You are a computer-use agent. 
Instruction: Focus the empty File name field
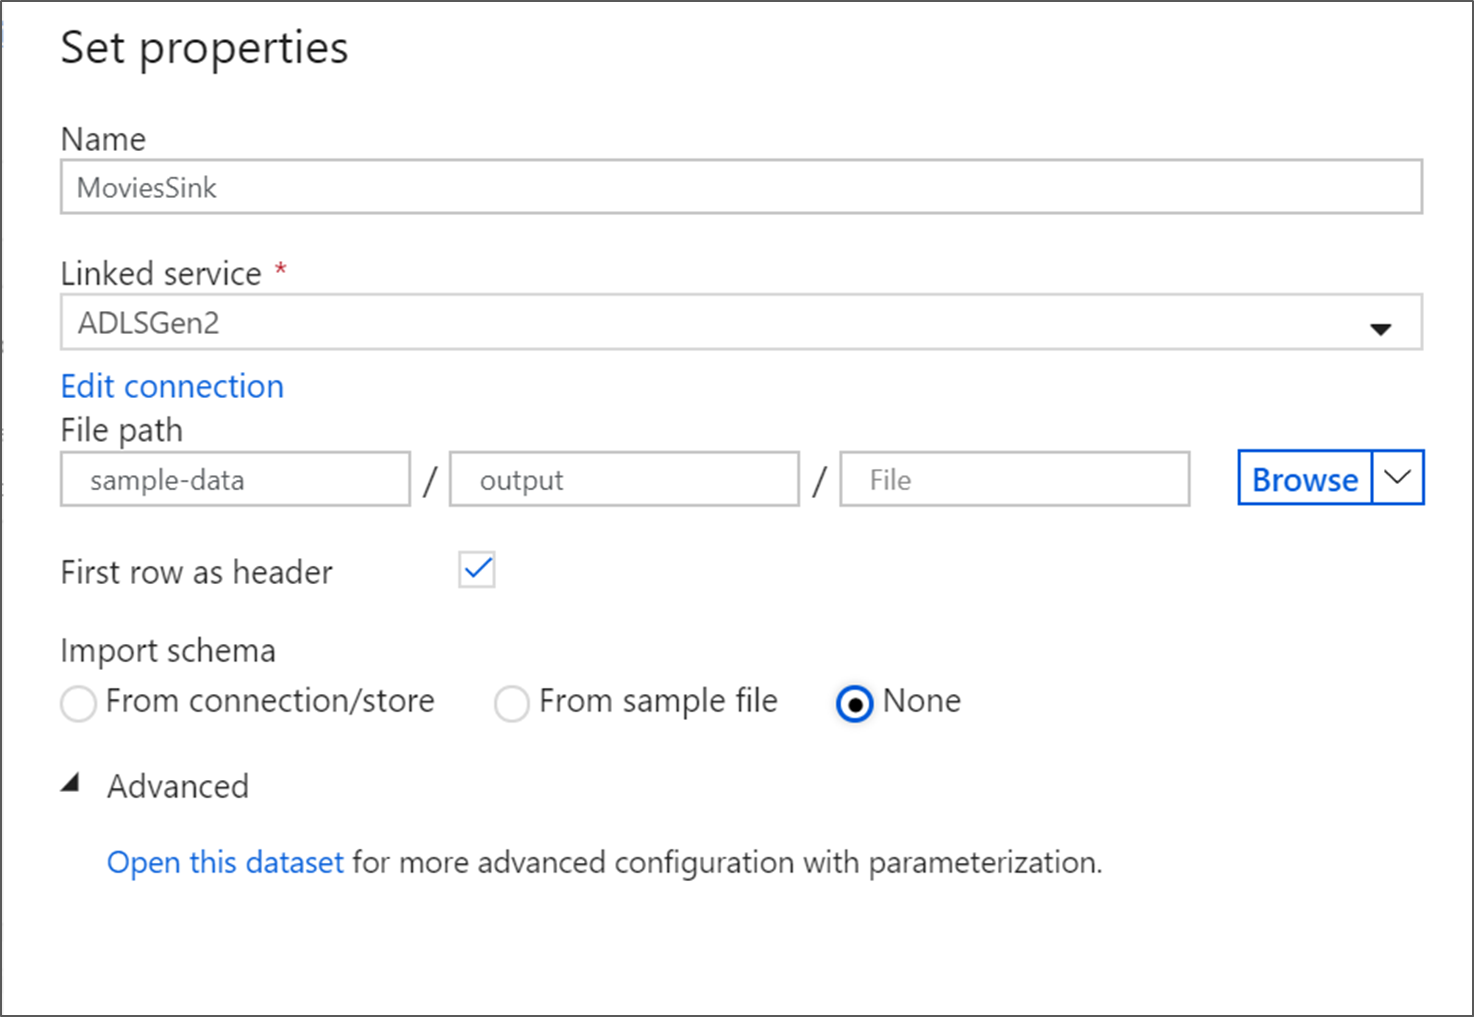1014,480
